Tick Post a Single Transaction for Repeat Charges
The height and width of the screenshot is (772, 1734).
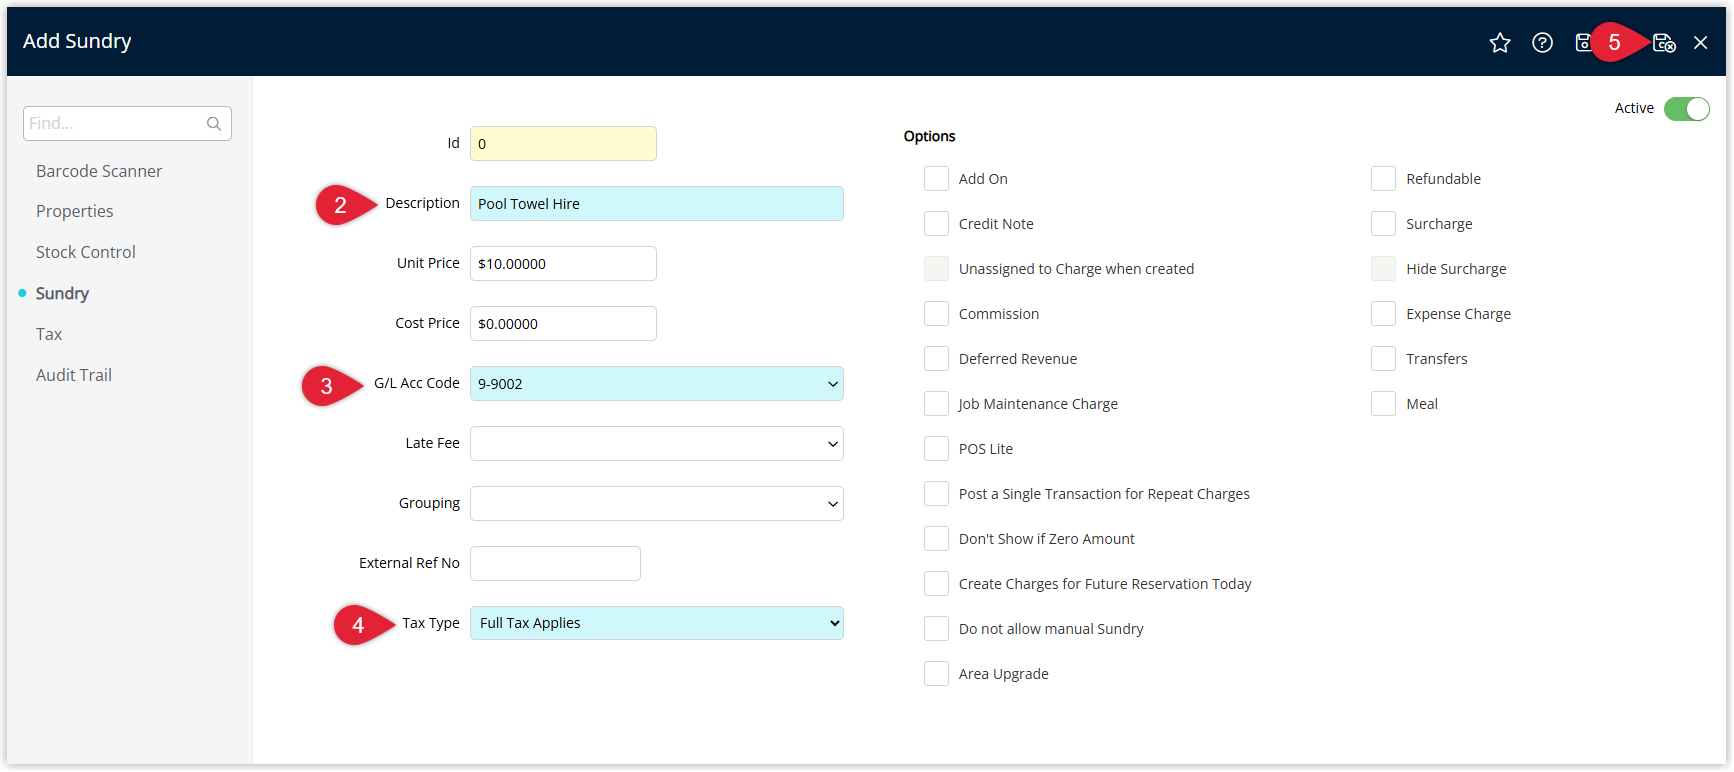click(937, 494)
